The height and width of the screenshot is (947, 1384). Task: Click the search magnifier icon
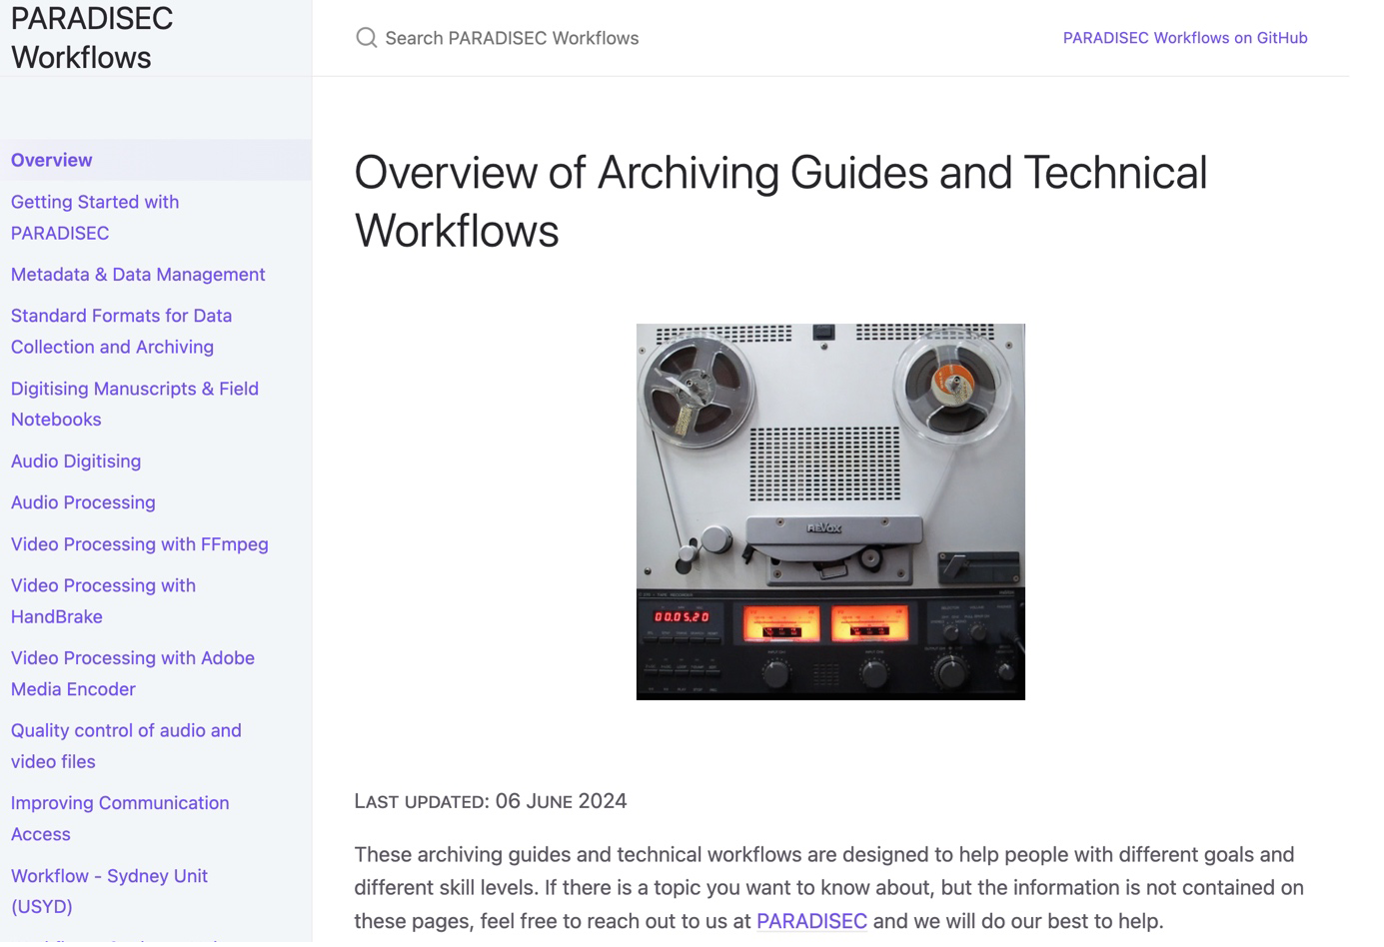366,38
